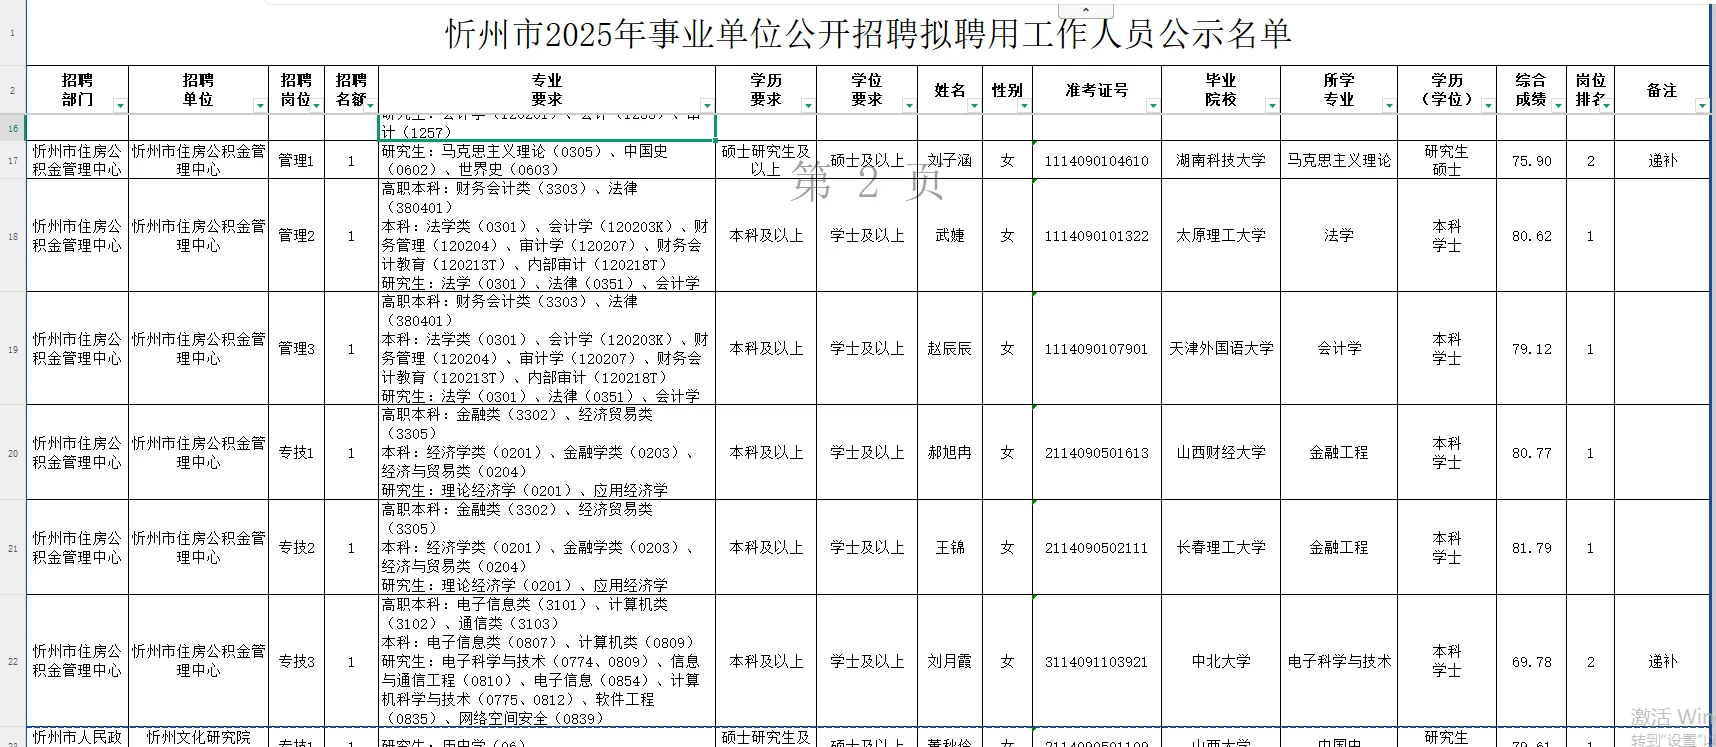Select the score cell 80.62

coord(1531,236)
